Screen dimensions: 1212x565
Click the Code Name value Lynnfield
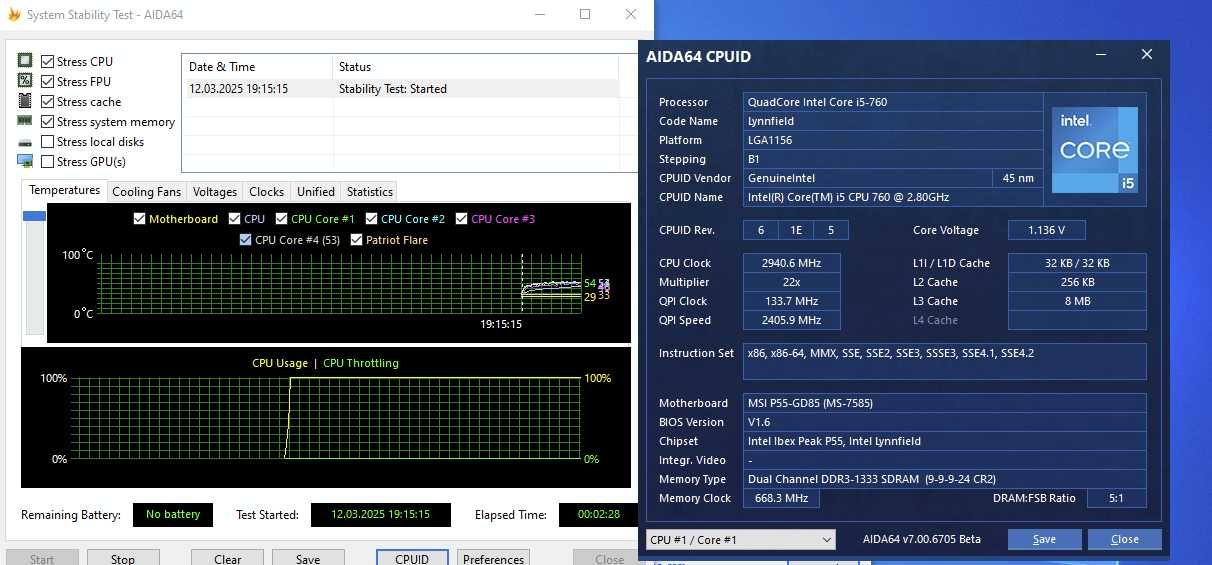pyautogui.click(x=892, y=121)
